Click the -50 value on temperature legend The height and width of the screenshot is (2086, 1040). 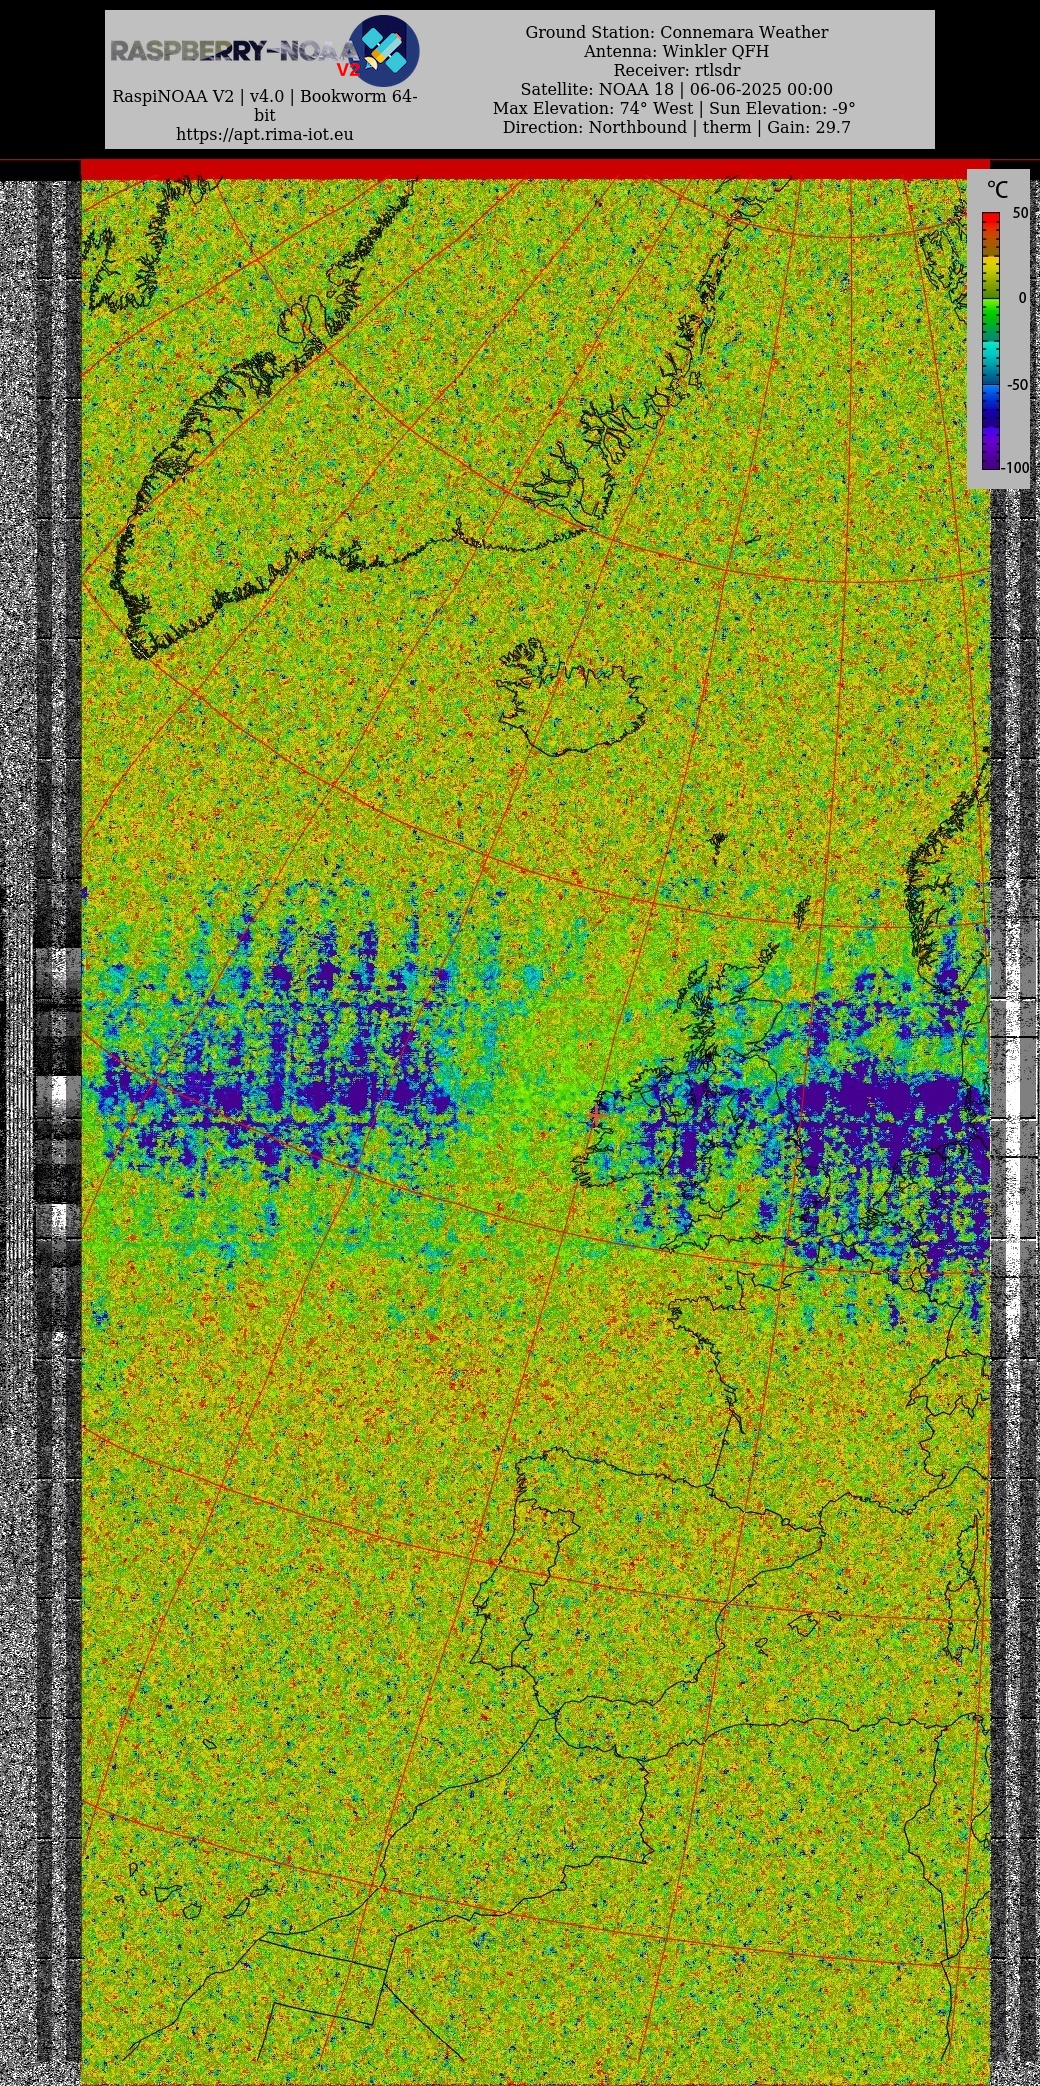pos(1017,385)
